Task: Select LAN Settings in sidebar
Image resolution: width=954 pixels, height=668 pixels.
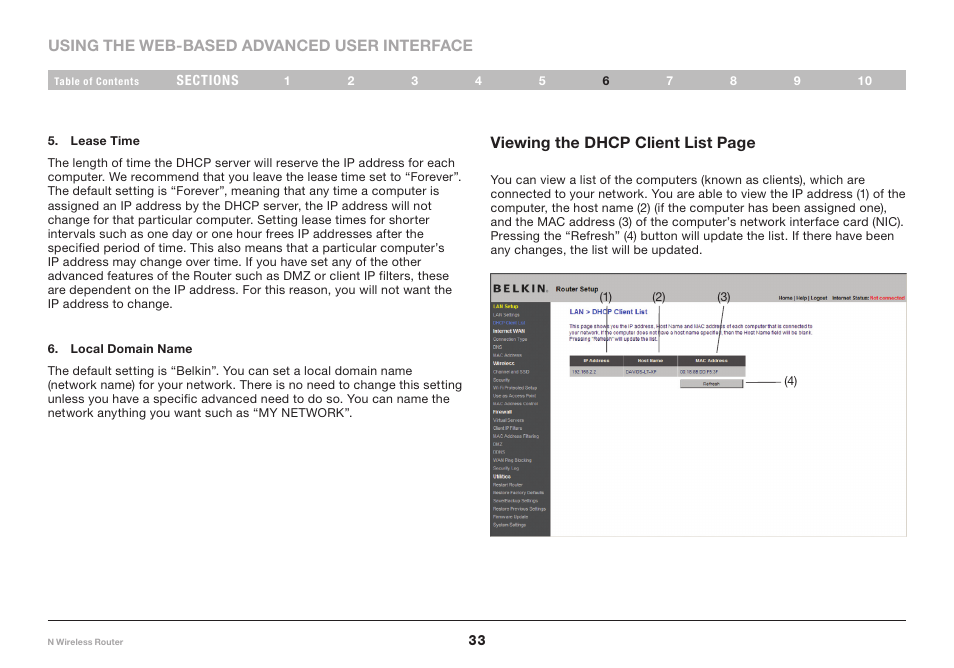Action: point(506,315)
